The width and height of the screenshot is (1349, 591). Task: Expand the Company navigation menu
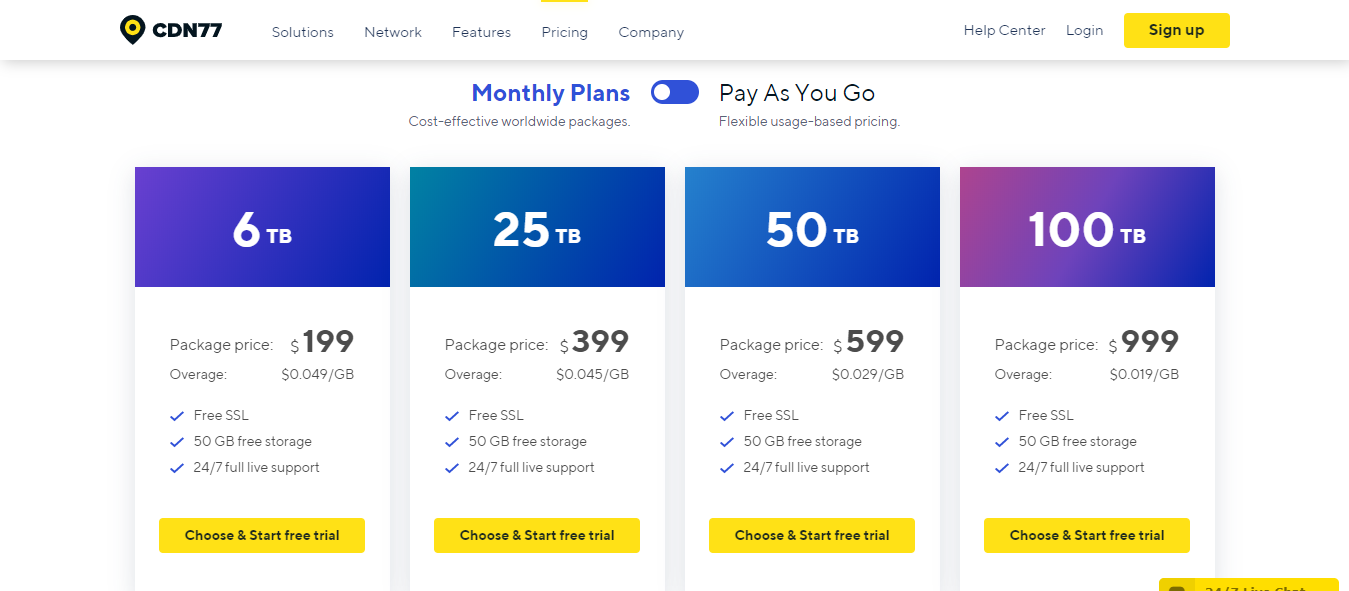click(651, 32)
